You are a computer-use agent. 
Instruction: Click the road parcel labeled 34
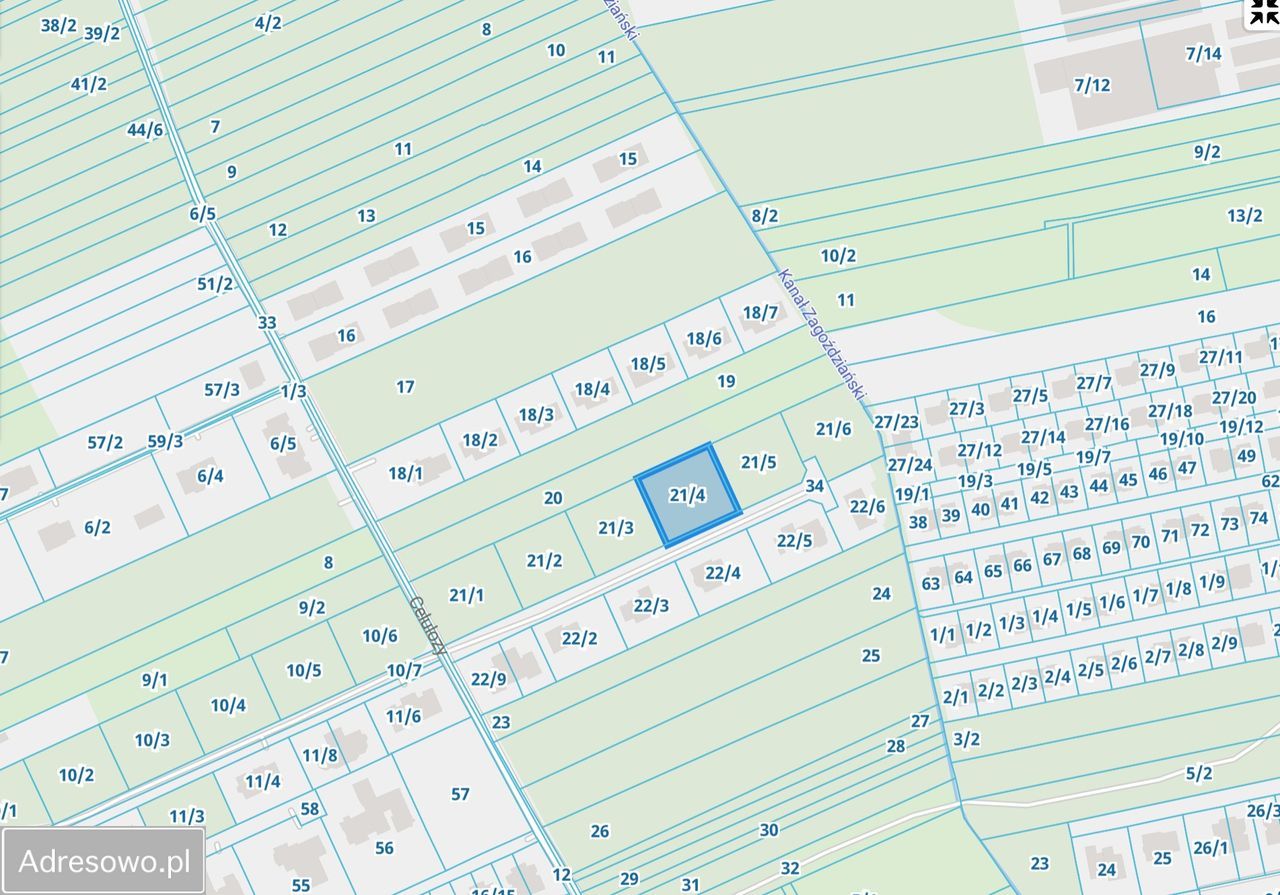(x=815, y=485)
